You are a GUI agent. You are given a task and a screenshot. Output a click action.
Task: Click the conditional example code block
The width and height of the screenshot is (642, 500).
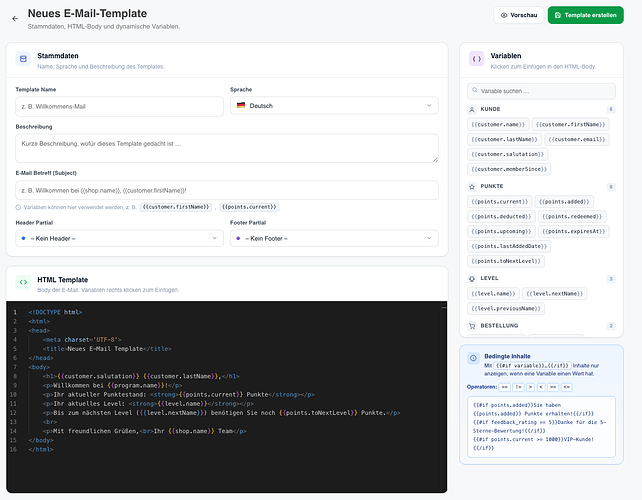[541, 427]
